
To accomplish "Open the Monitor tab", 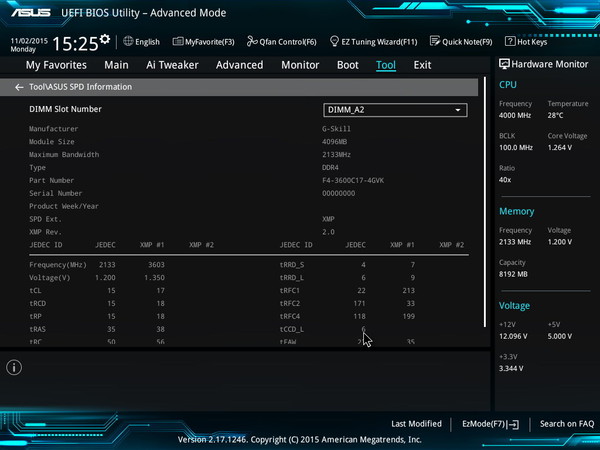I will (300, 65).
